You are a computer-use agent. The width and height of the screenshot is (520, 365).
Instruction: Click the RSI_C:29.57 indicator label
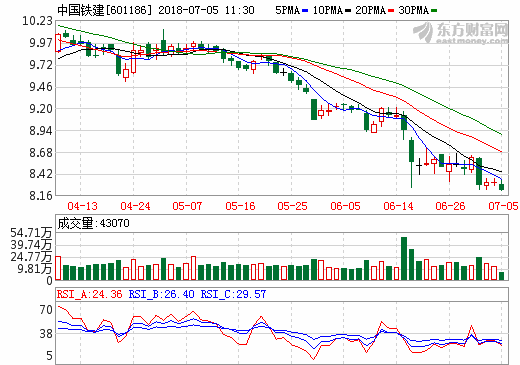pos(233,294)
